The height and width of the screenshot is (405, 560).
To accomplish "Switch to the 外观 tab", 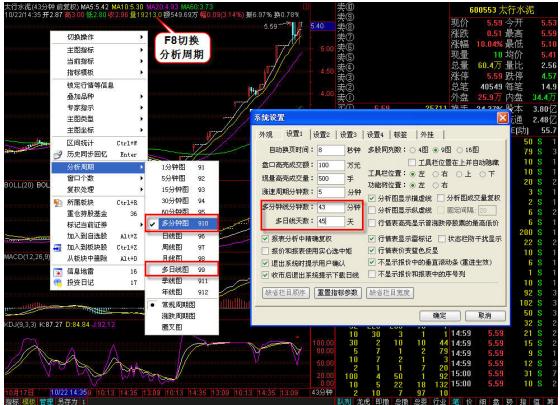I will pos(266,135).
